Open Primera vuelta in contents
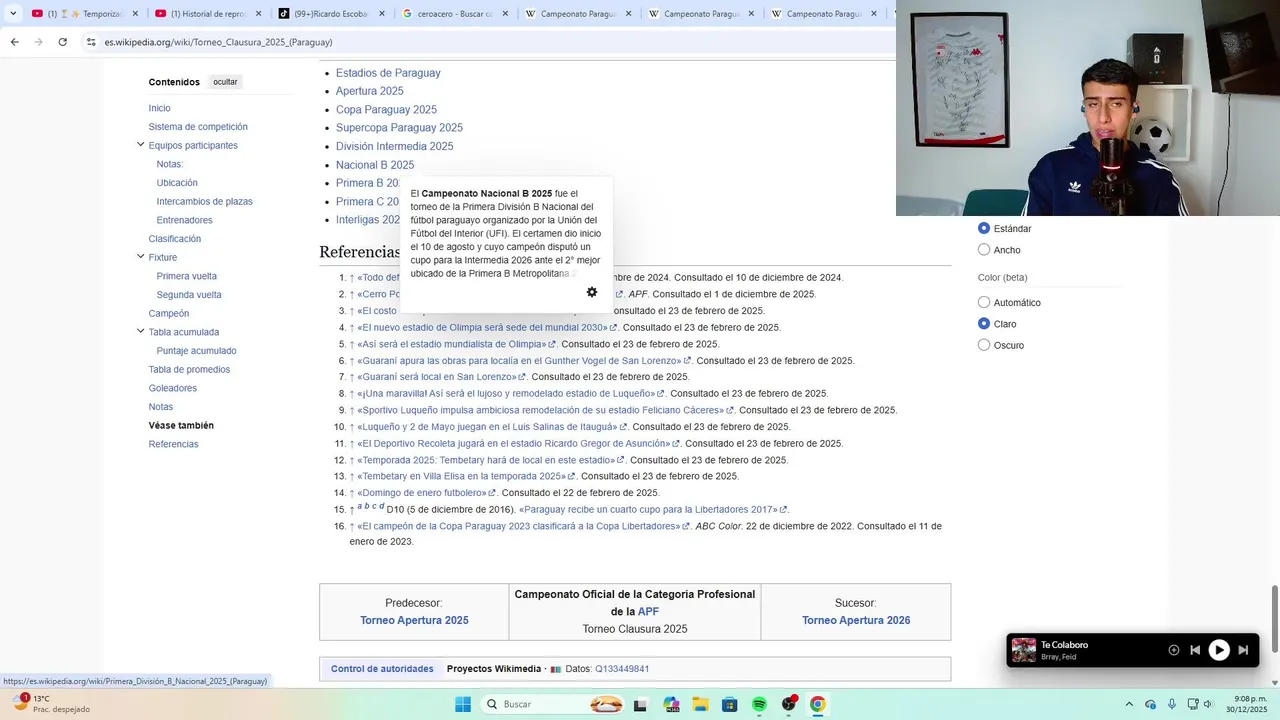Viewport: 1280px width, 720px height. 186,276
